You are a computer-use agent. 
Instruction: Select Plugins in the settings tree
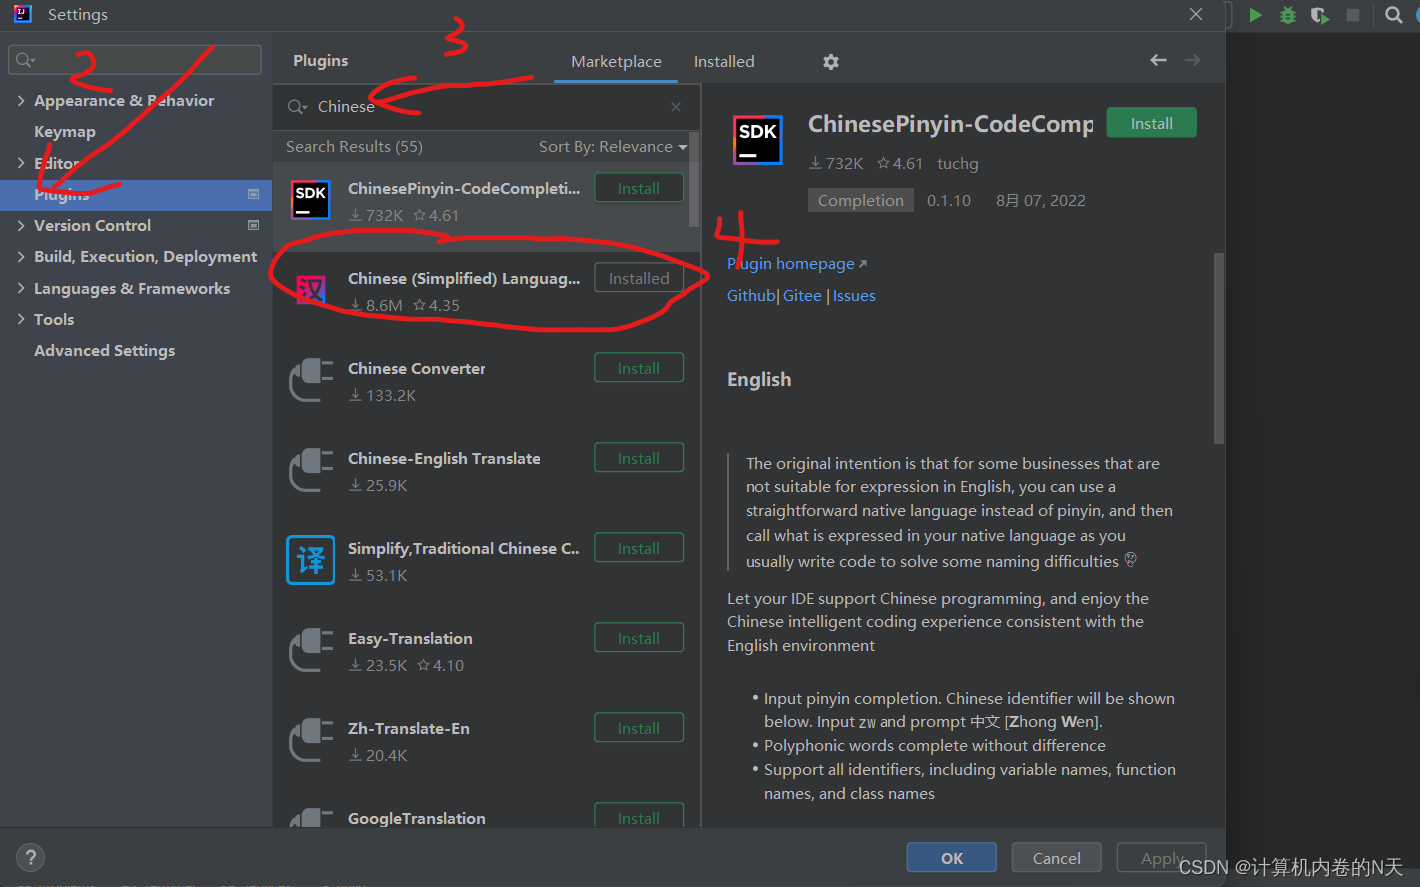136,195
